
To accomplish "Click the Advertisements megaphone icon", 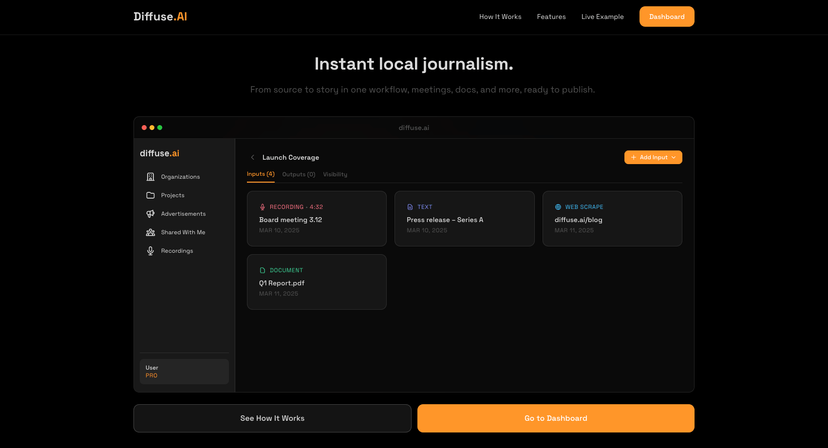I will tap(151, 214).
